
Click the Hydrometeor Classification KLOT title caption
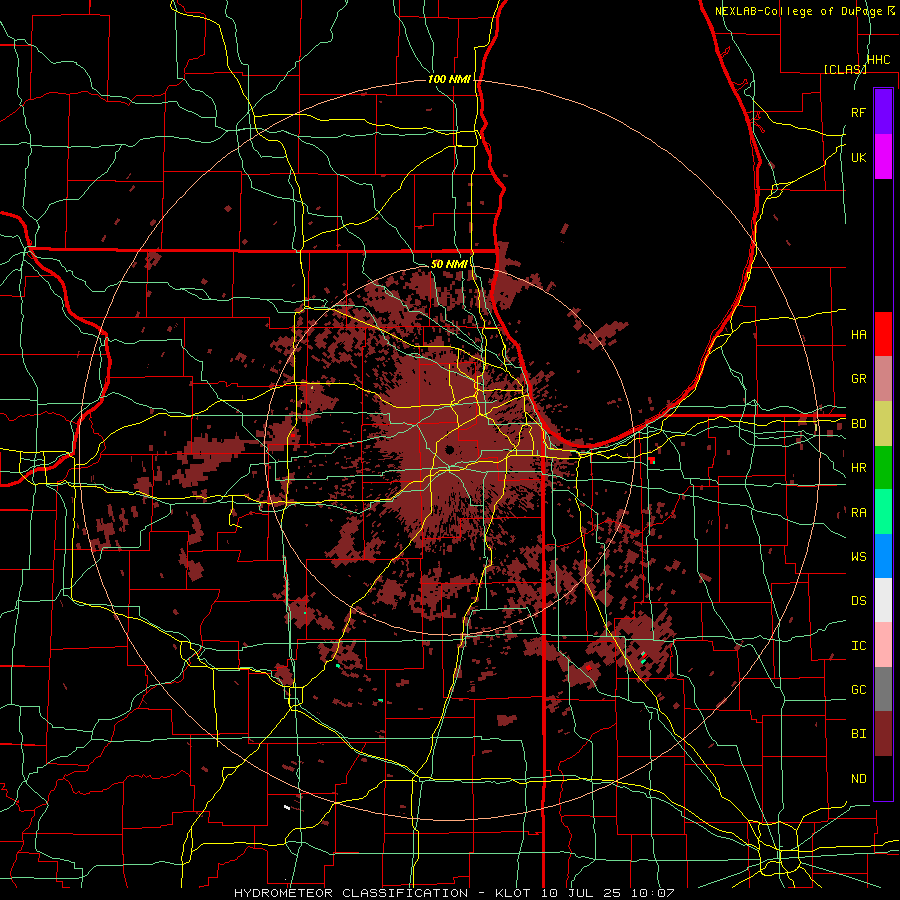(x=454, y=893)
